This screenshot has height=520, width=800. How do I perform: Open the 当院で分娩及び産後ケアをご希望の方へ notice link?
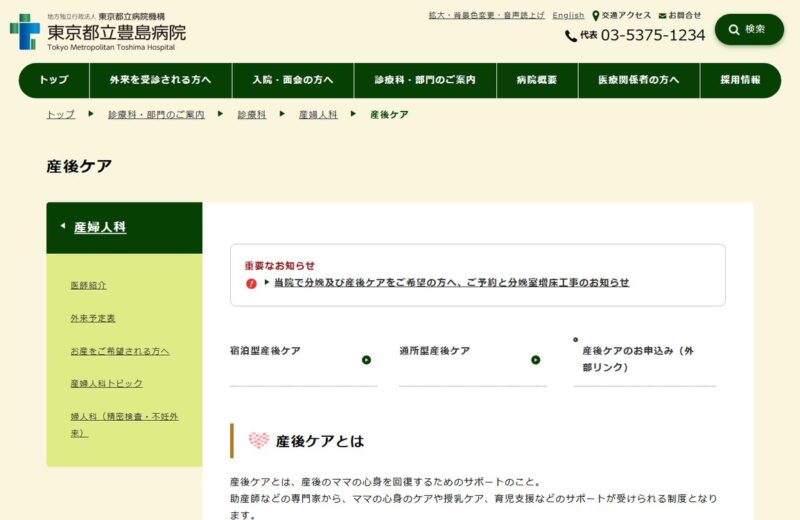[452, 282]
